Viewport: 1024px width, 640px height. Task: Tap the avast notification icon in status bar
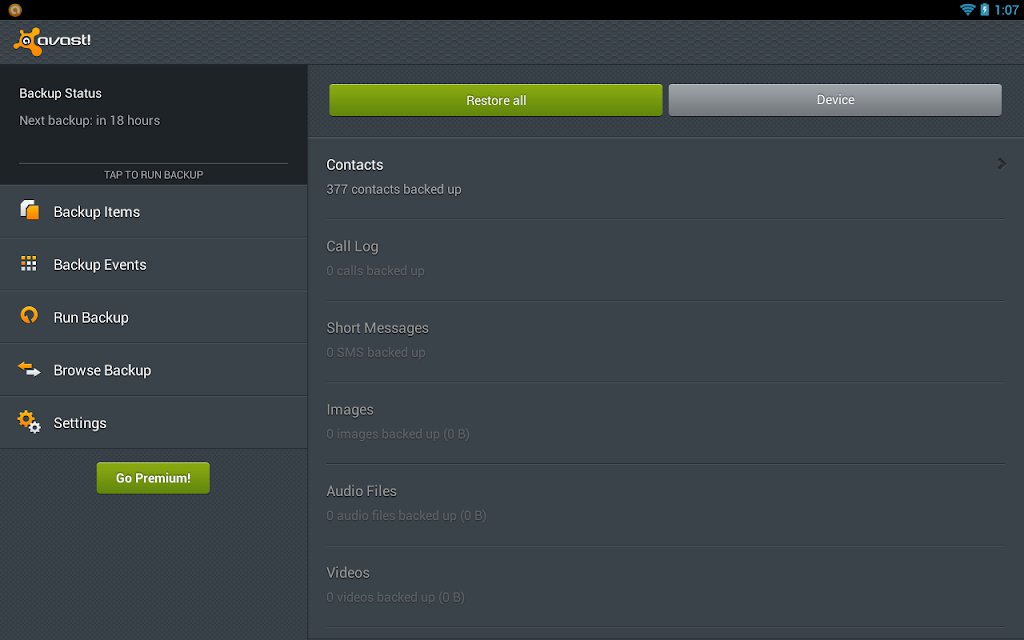pos(15,10)
